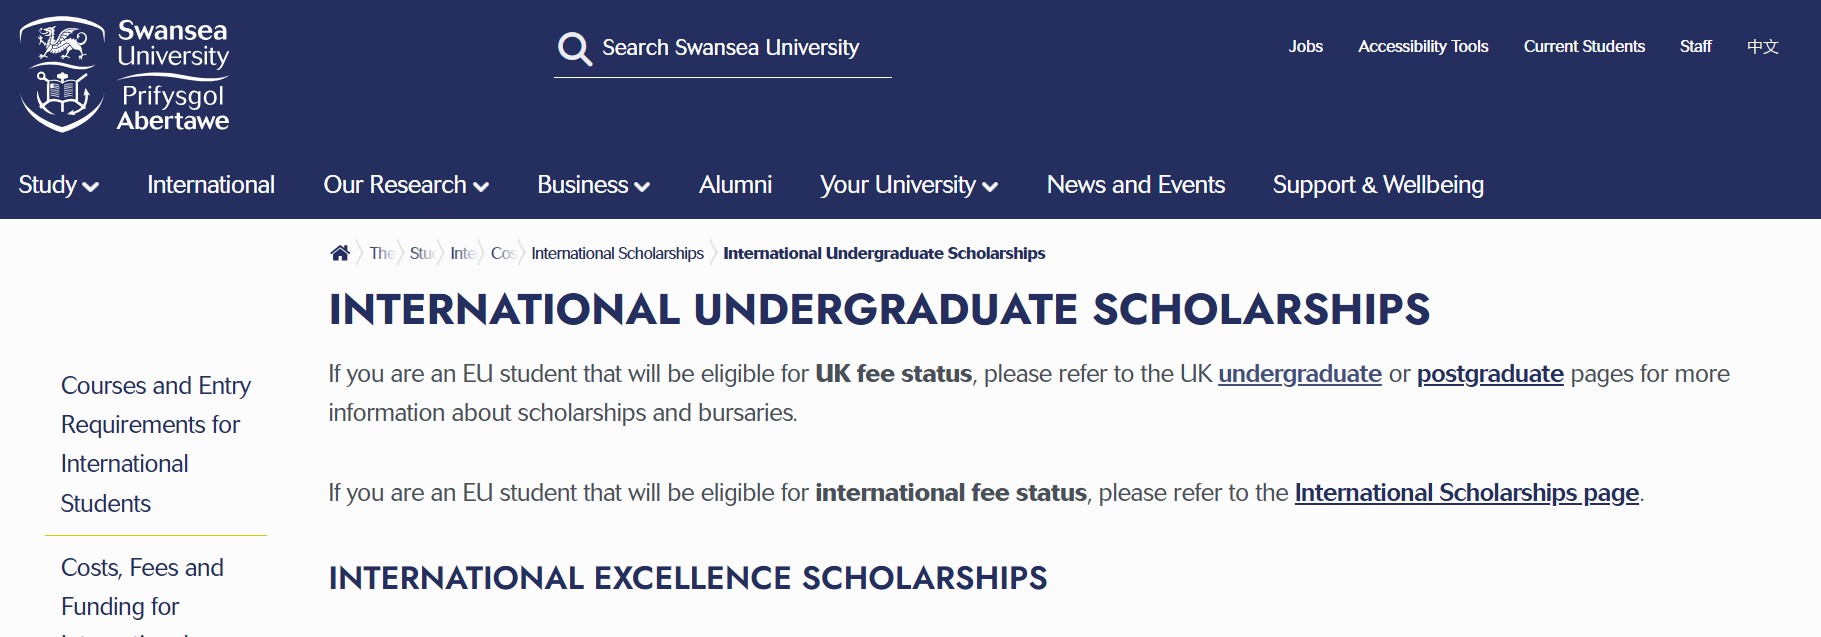Open the Jobs link
The height and width of the screenshot is (637, 1821).
tap(1305, 46)
